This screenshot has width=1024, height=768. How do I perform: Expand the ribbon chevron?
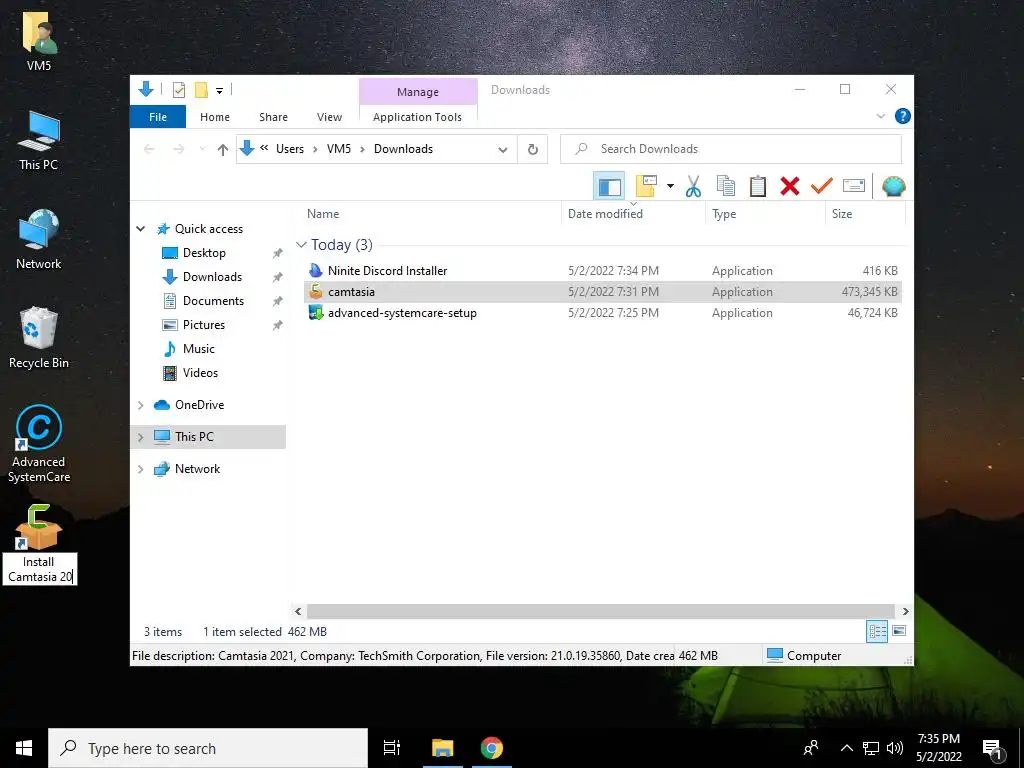coord(880,116)
